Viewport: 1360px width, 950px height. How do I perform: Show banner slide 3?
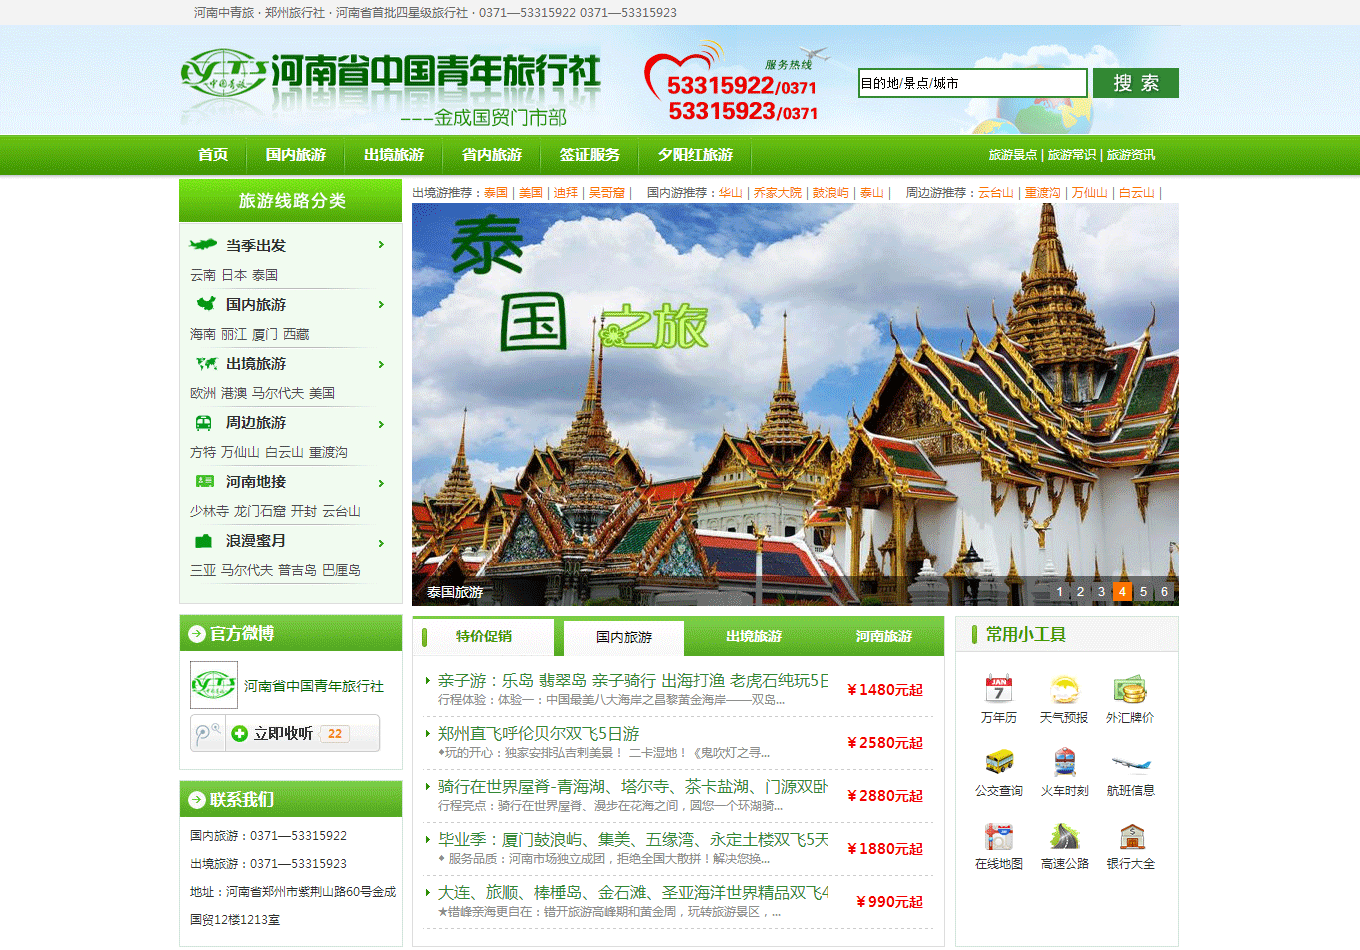click(1102, 591)
